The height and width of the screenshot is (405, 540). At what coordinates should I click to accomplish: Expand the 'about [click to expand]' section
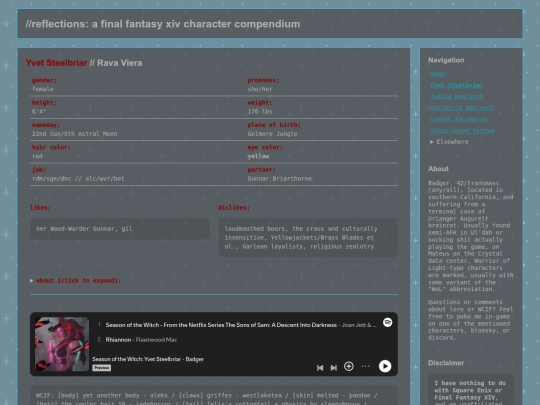pos(75,281)
